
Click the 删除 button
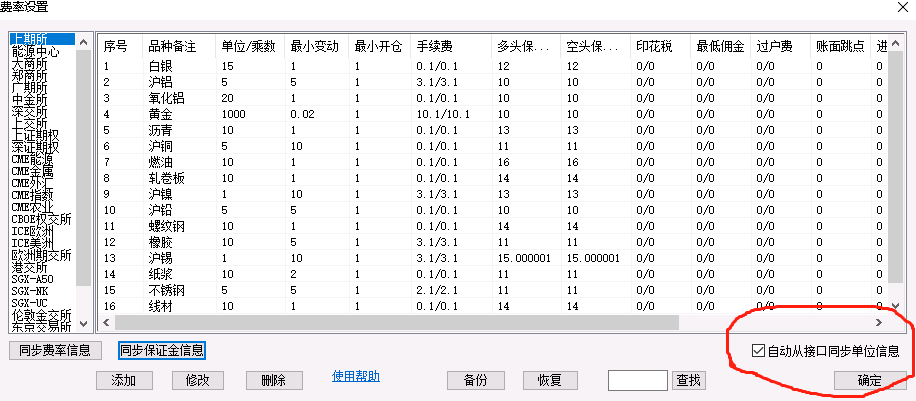coord(273,380)
